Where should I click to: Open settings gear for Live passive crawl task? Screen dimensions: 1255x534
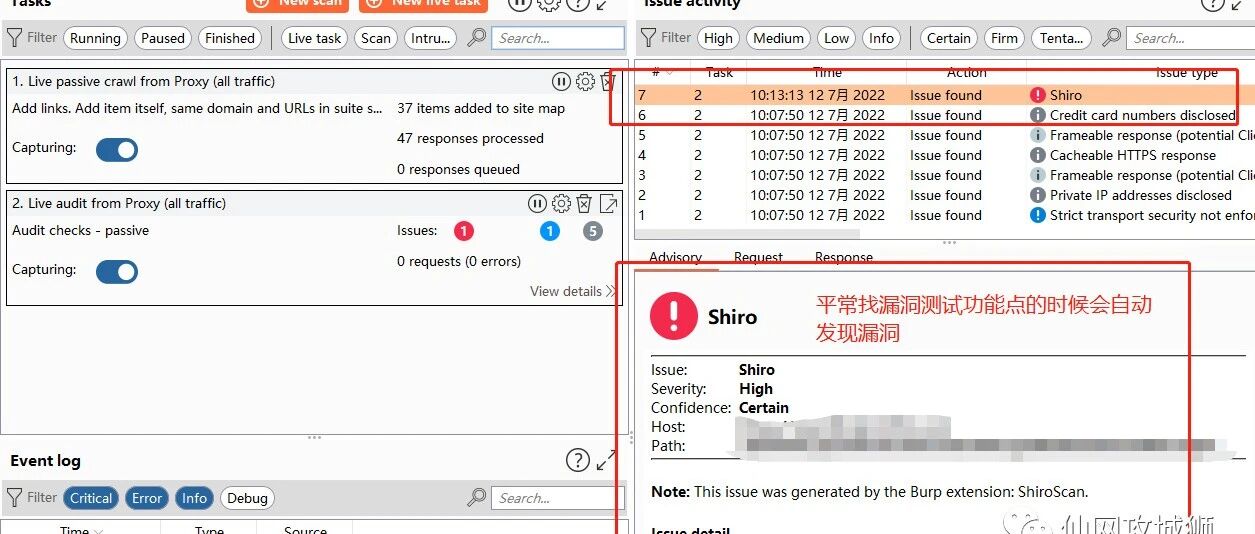tap(585, 82)
